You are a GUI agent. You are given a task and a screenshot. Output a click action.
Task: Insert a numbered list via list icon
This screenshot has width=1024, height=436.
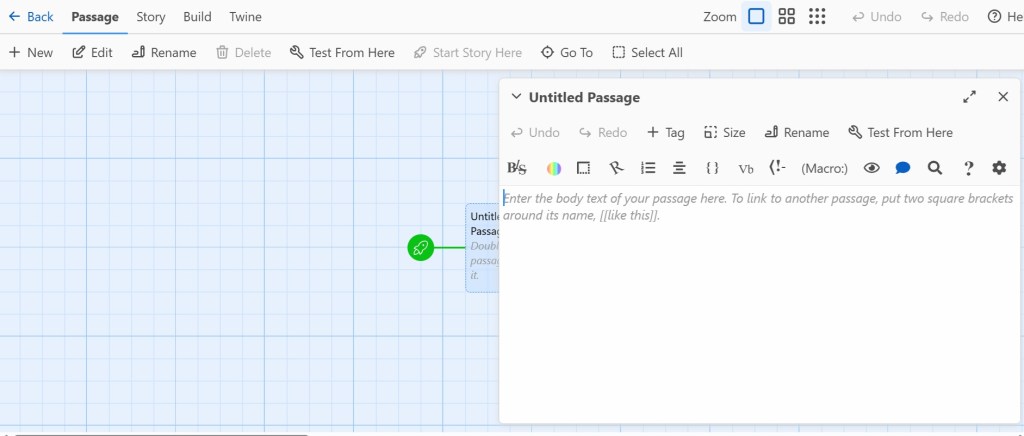648,168
